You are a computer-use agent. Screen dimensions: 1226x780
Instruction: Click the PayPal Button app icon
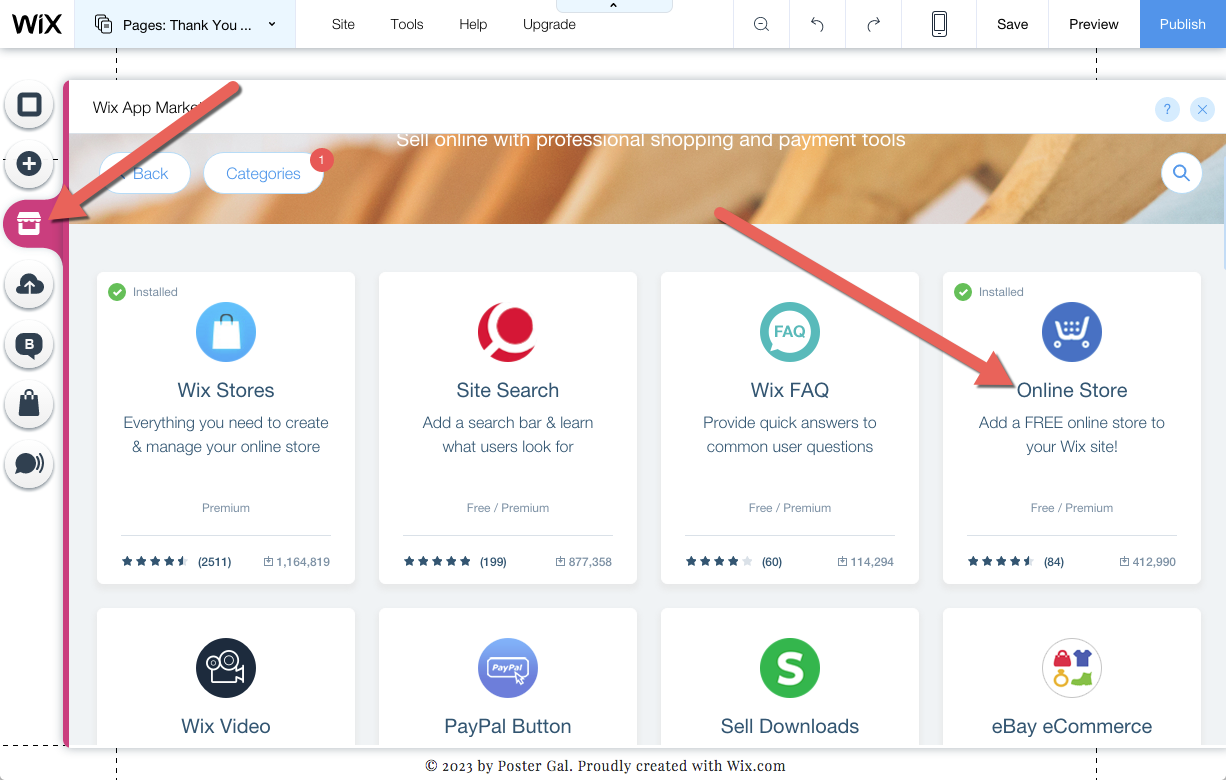click(x=508, y=668)
